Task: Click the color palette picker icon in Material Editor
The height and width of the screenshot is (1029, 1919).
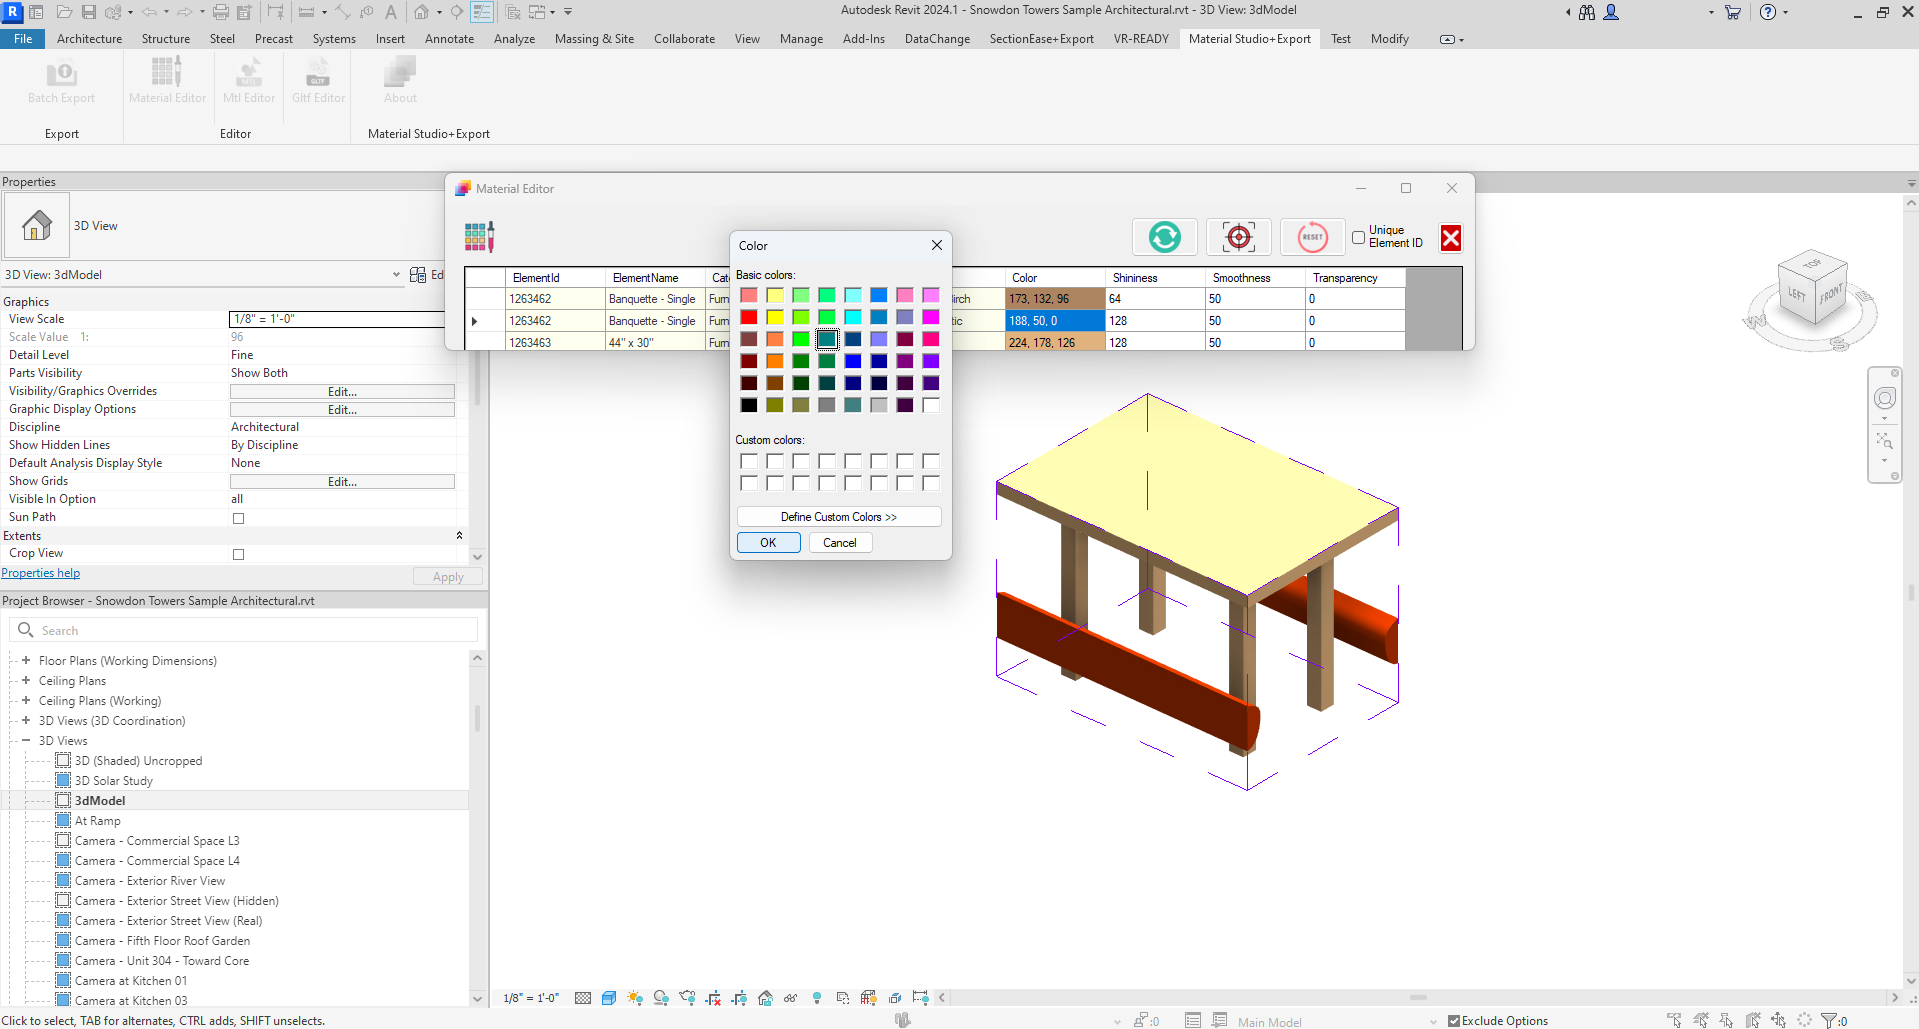Action: [480, 237]
